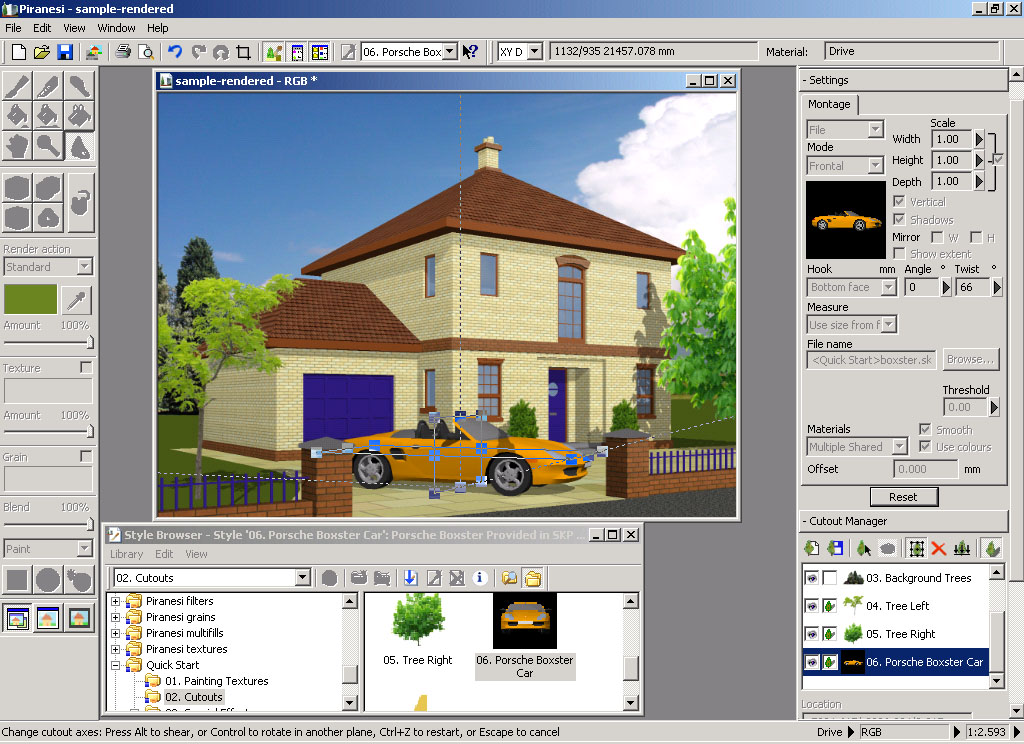Viewport: 1024px width, 744px height.
Task: Select the Montage tab
Action: pyautogui.click(x=829, y=104)
